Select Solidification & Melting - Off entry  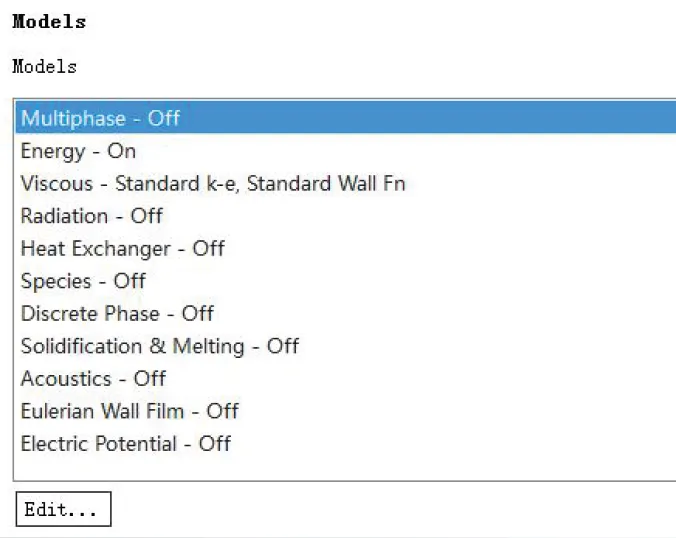tap(159, 346)
